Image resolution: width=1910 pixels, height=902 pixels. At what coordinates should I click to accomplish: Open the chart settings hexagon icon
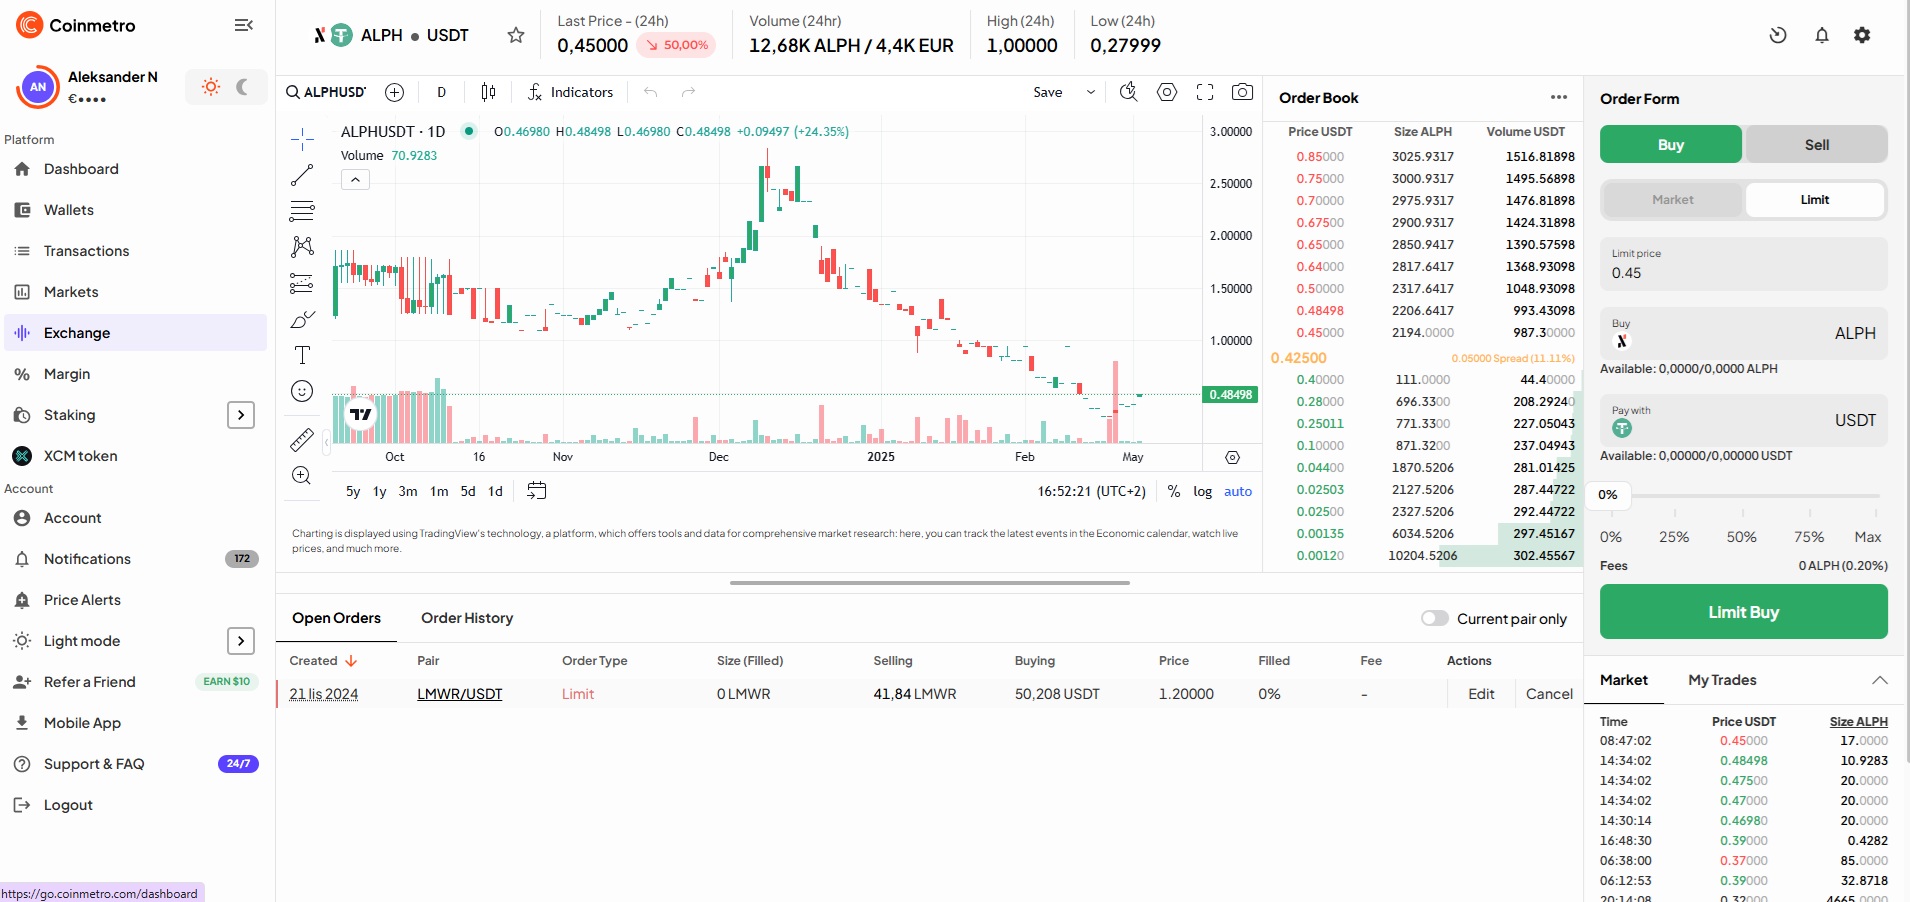pyautogui.click(x=1167, y=92)
